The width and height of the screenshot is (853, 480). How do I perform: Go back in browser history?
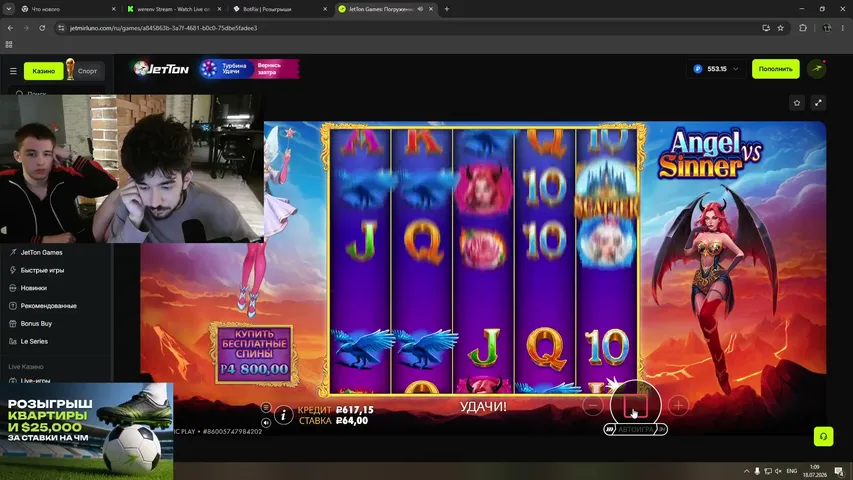tap(10, 28)
